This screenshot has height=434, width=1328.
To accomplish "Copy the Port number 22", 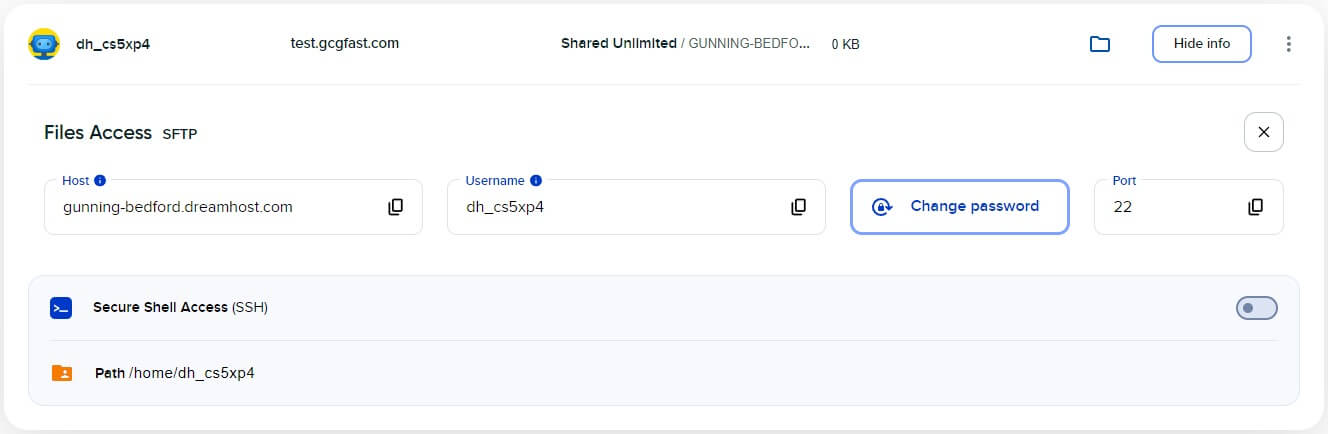I will click(1256, 207).
